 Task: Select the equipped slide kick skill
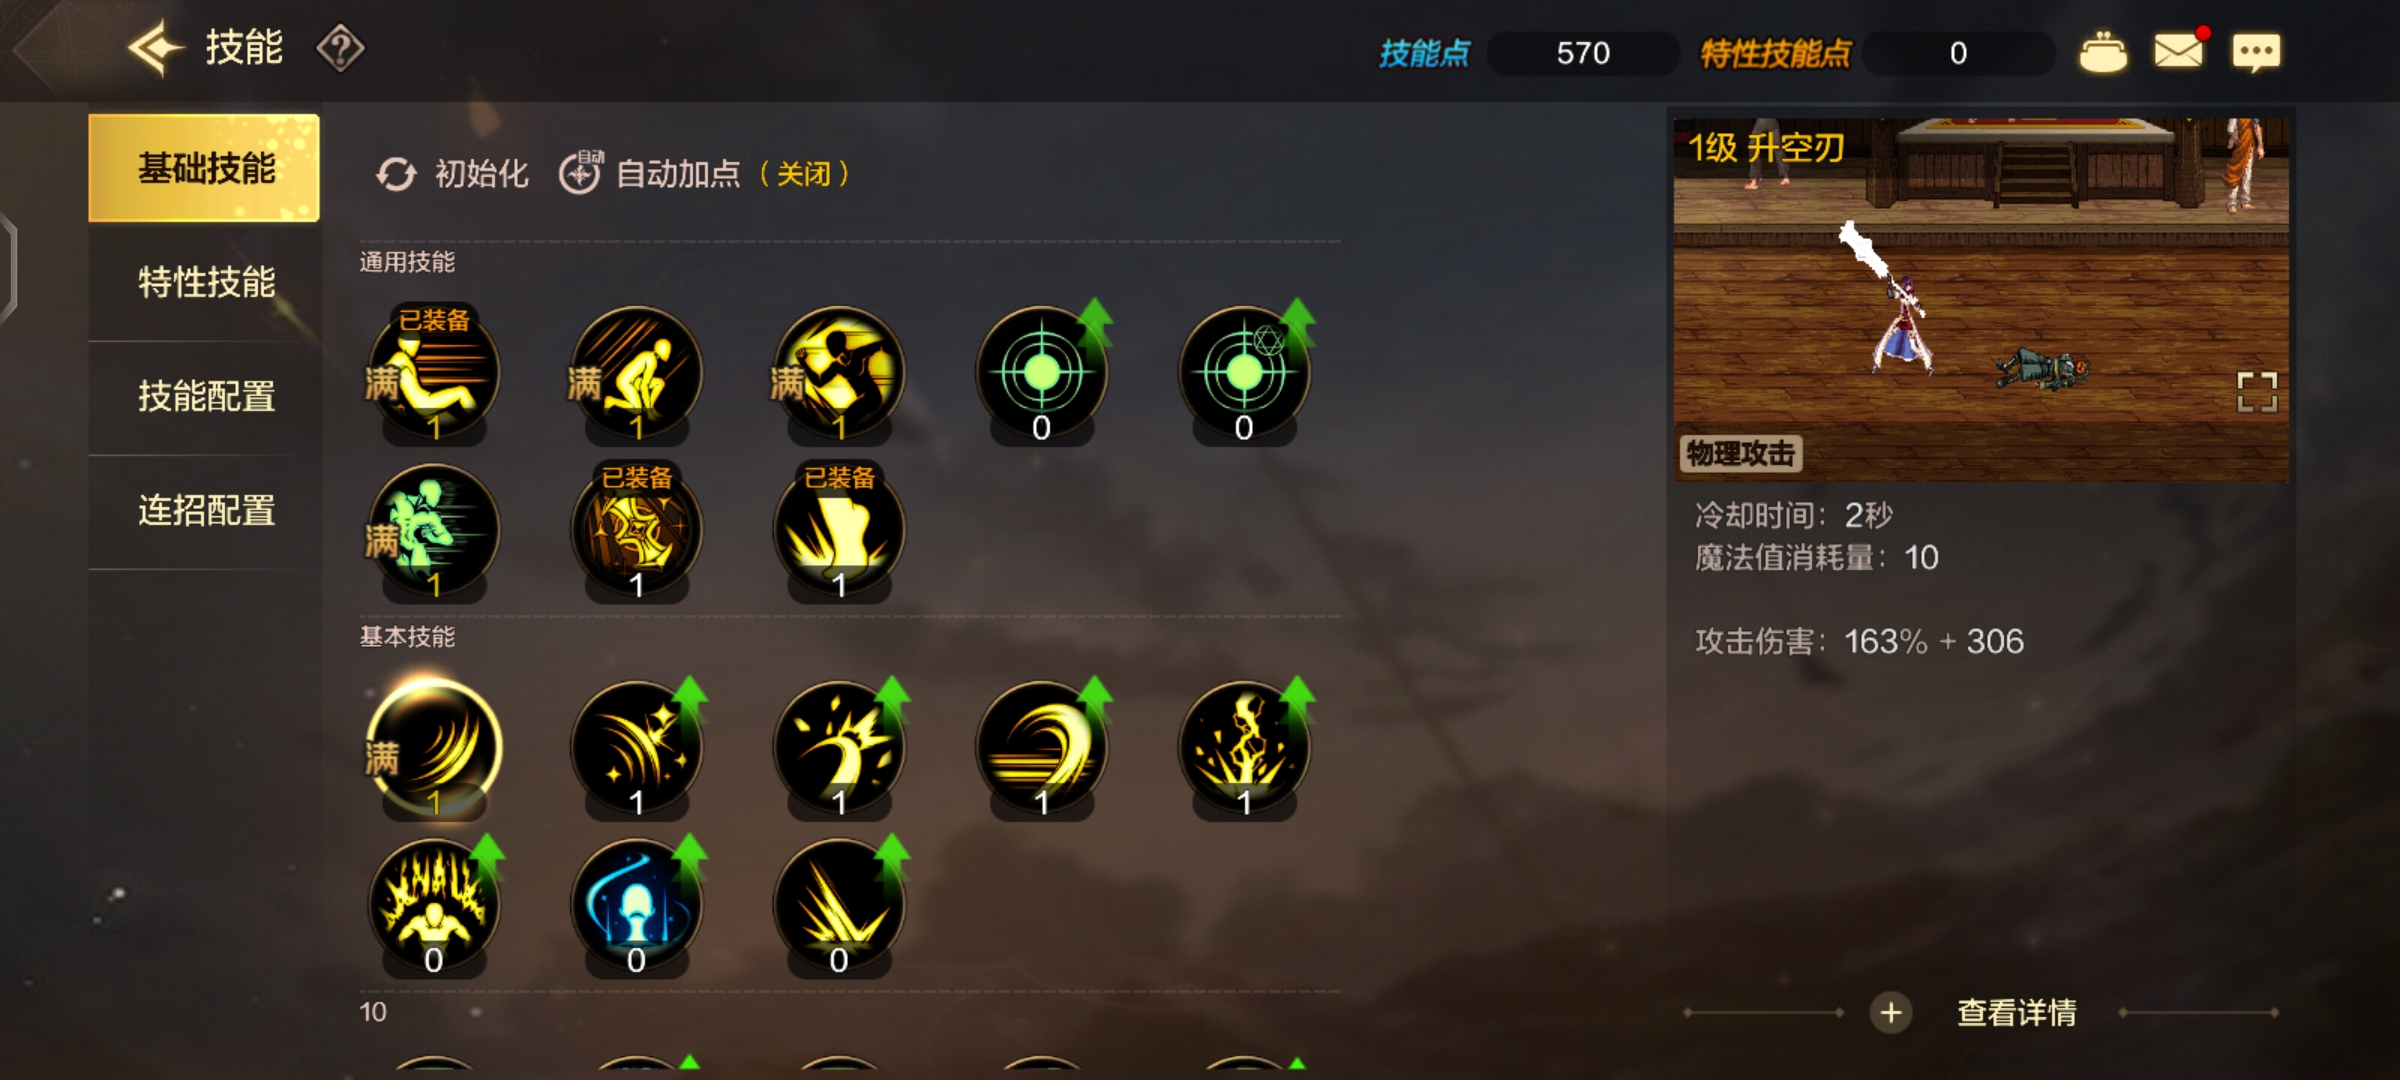point(434,372)
